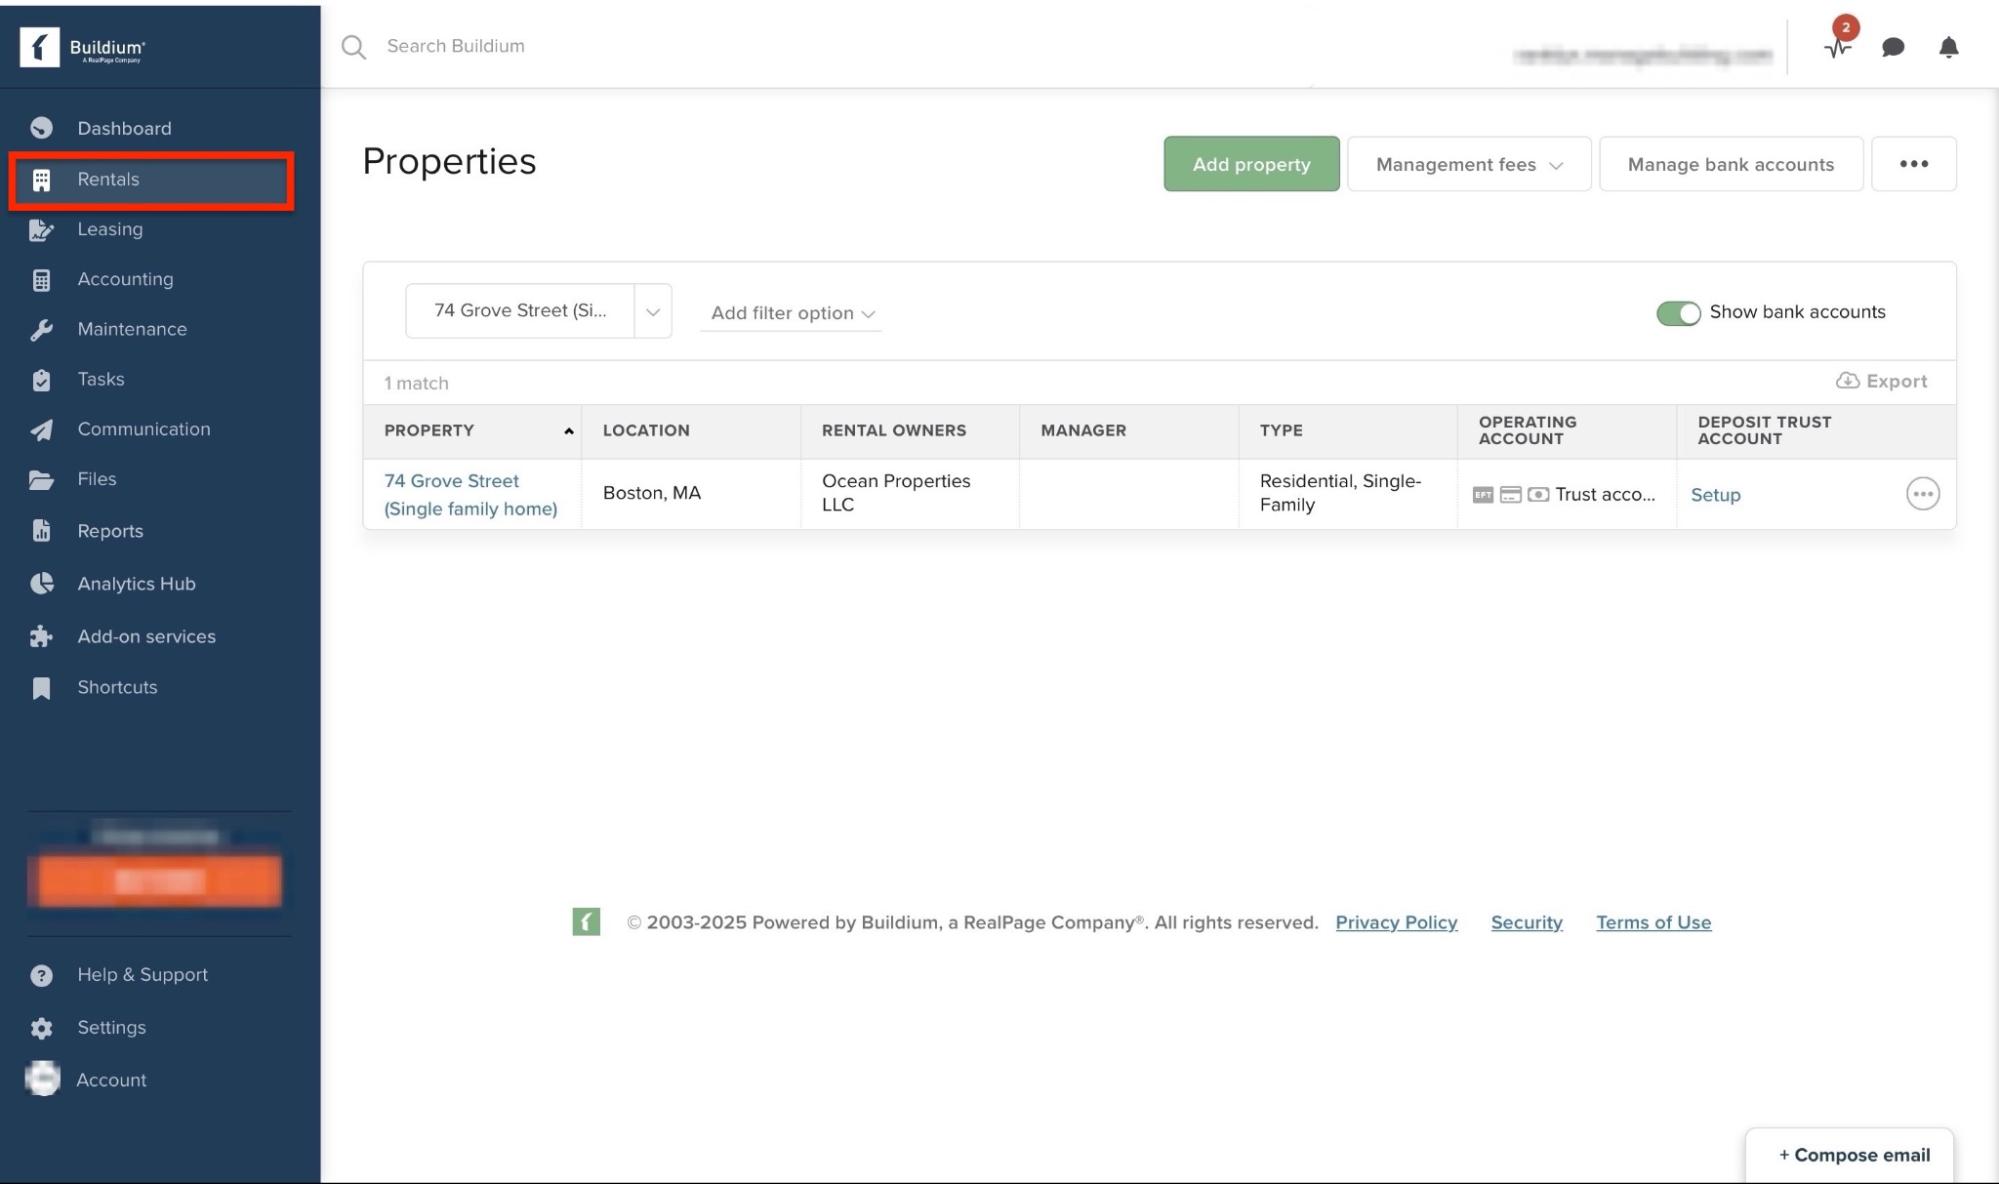Screen dimensions: 1999x1184
Task: Open the magnifying glass search icon
Action: click(353, 46)
